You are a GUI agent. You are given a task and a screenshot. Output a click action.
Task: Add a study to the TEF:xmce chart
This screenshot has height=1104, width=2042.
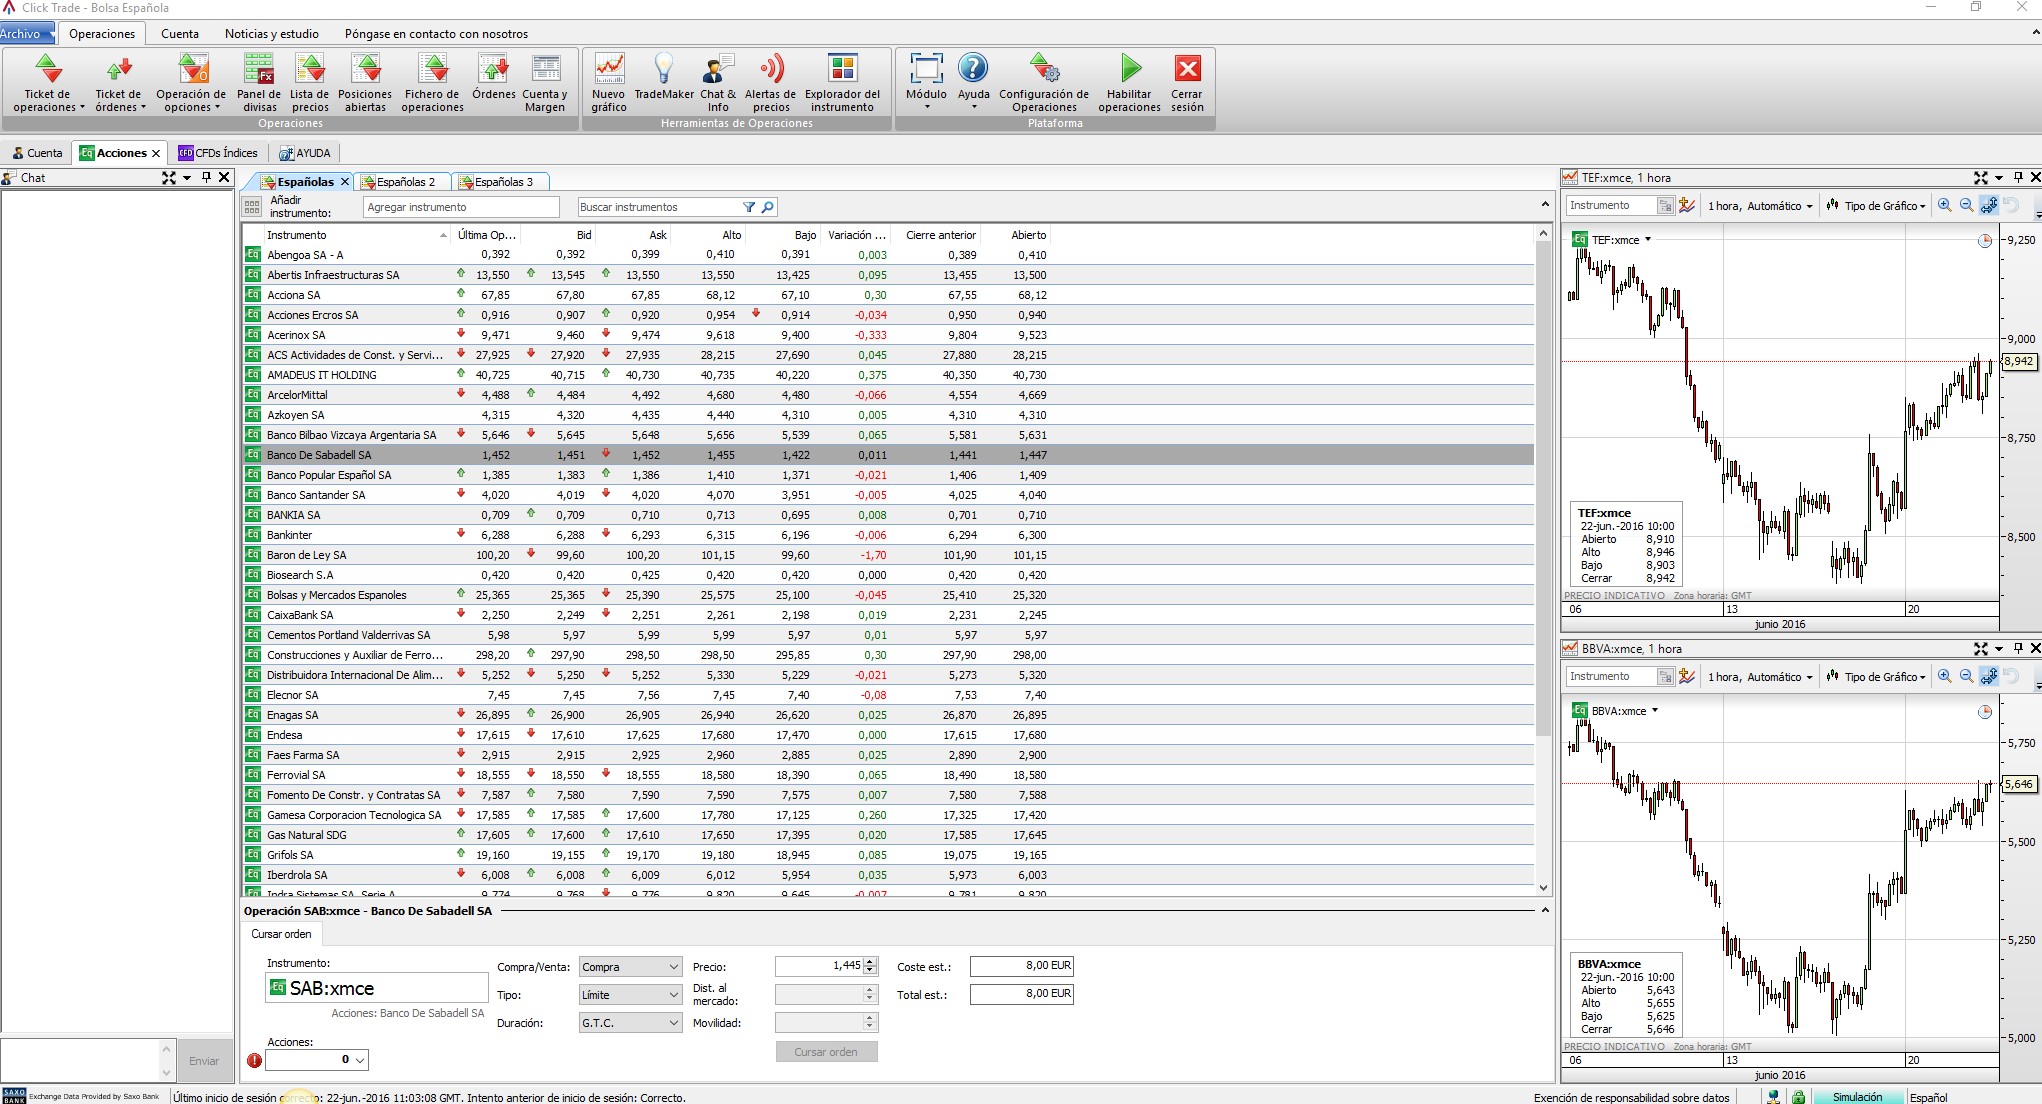tap(1688, 205)
